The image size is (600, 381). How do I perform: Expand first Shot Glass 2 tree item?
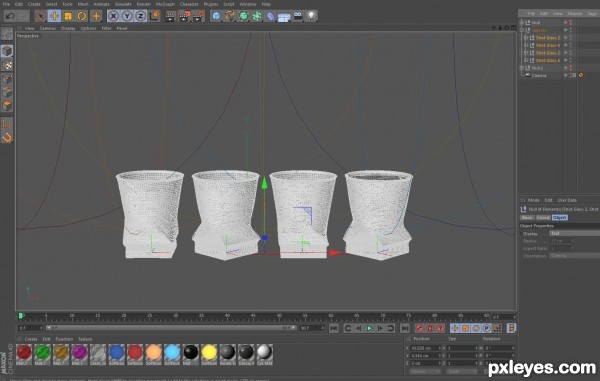click(526, 37)
